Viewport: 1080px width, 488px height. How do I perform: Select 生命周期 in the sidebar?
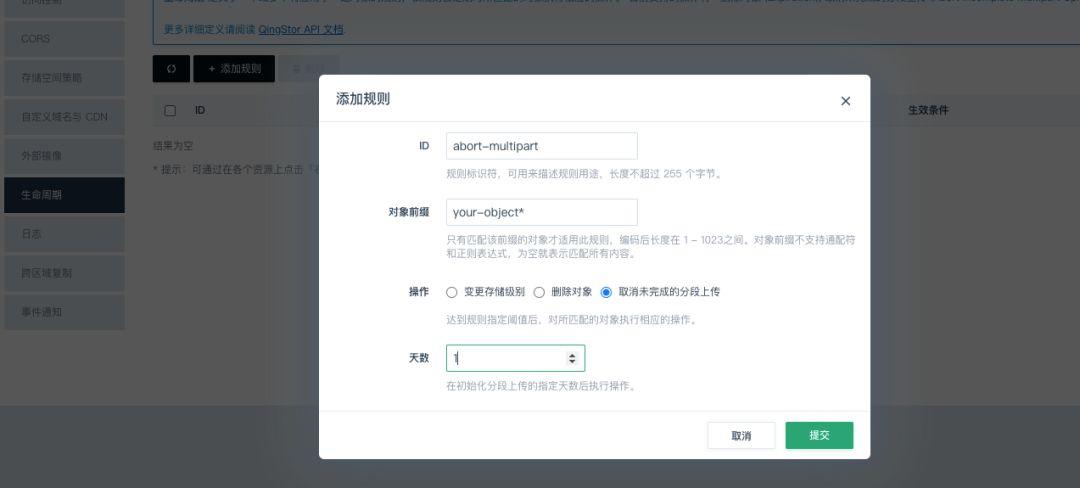(x=65, y=195)
